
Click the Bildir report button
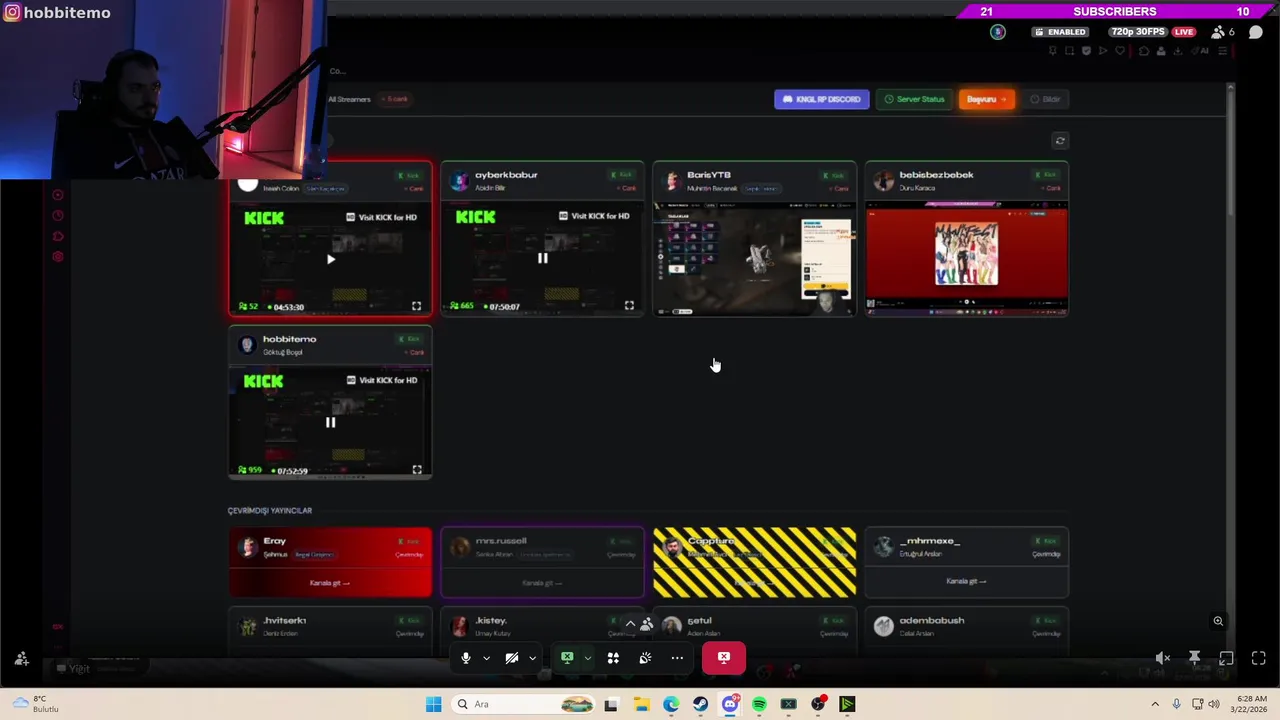(1045, 99)
